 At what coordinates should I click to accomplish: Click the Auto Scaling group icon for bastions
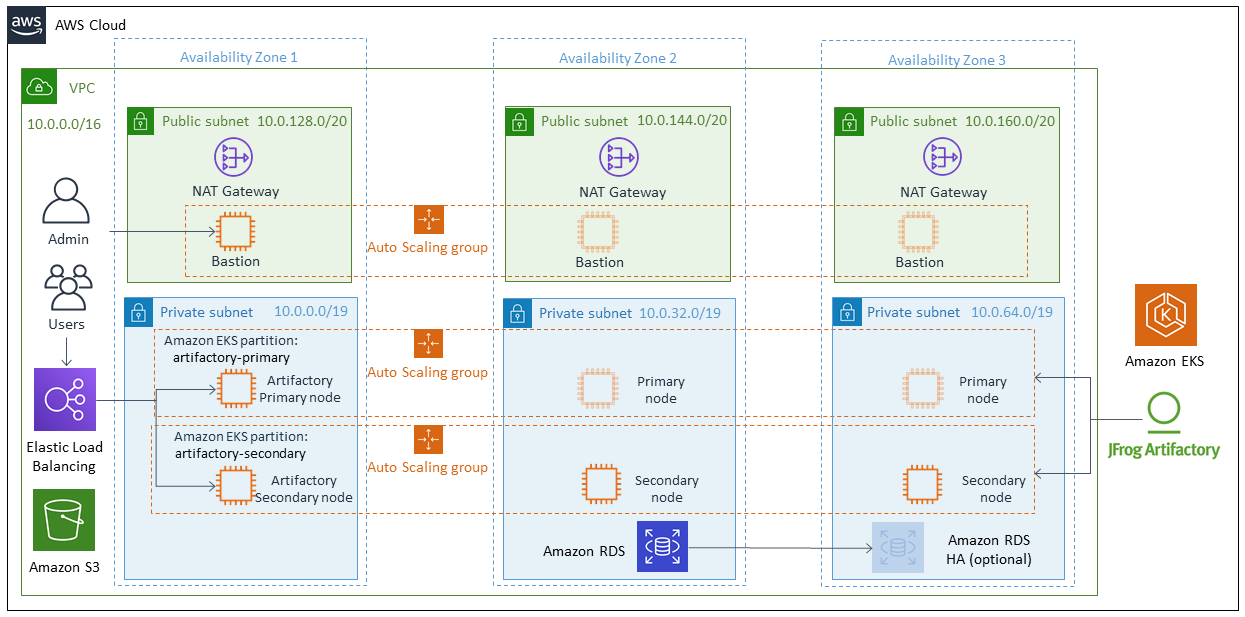click(x=428, y=220)
